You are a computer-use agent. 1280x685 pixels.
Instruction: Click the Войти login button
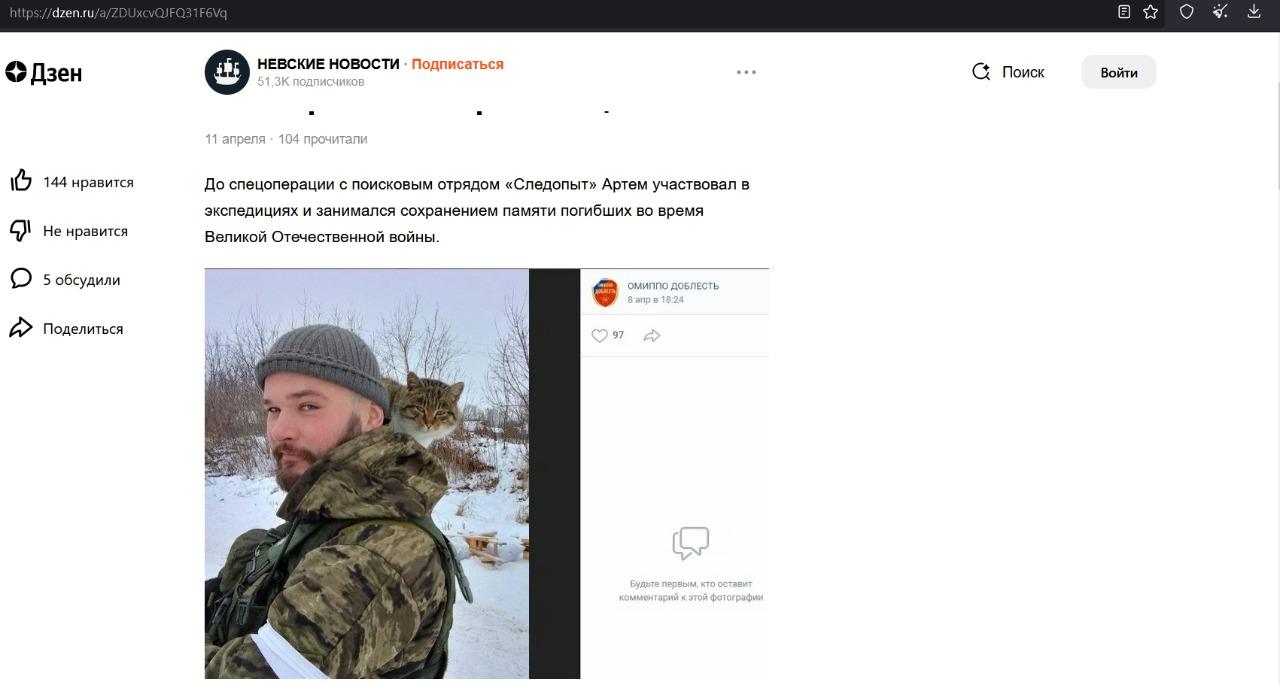click(x=1119, y=72)
